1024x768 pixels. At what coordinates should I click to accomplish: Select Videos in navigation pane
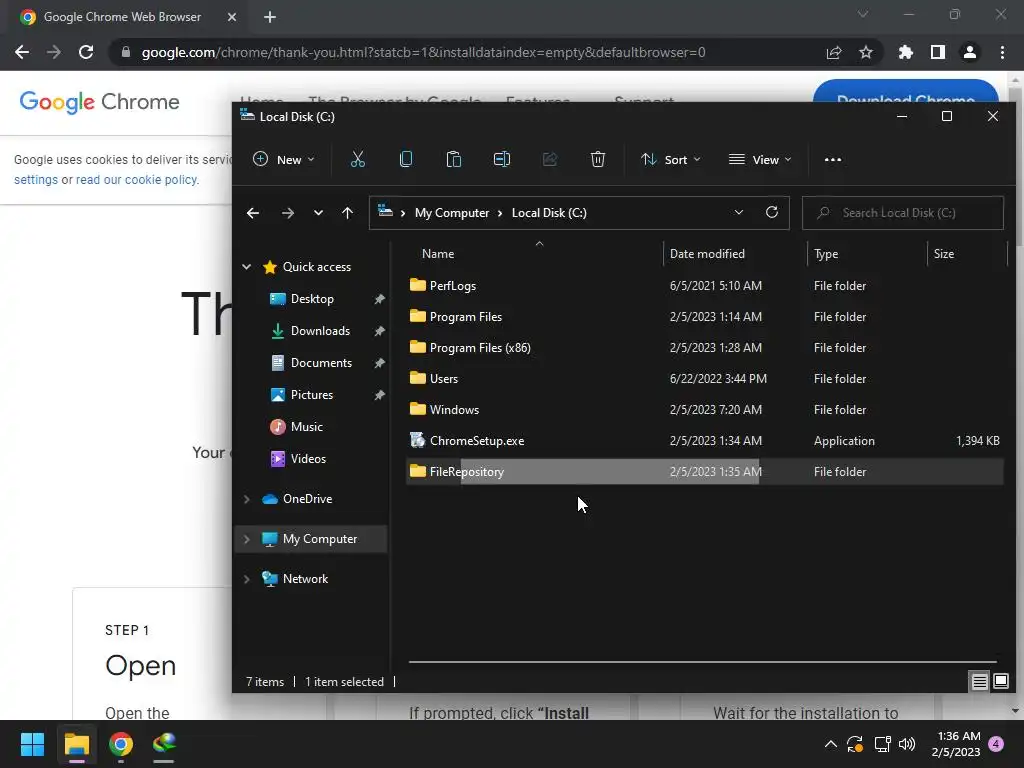[x=308, y=458]
